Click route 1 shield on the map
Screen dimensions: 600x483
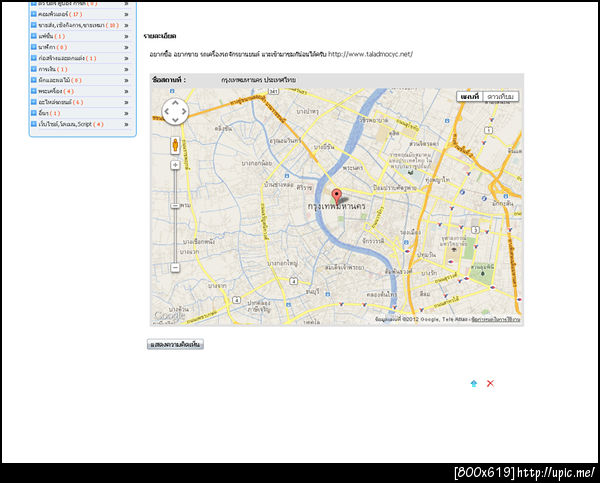point(489,131)
